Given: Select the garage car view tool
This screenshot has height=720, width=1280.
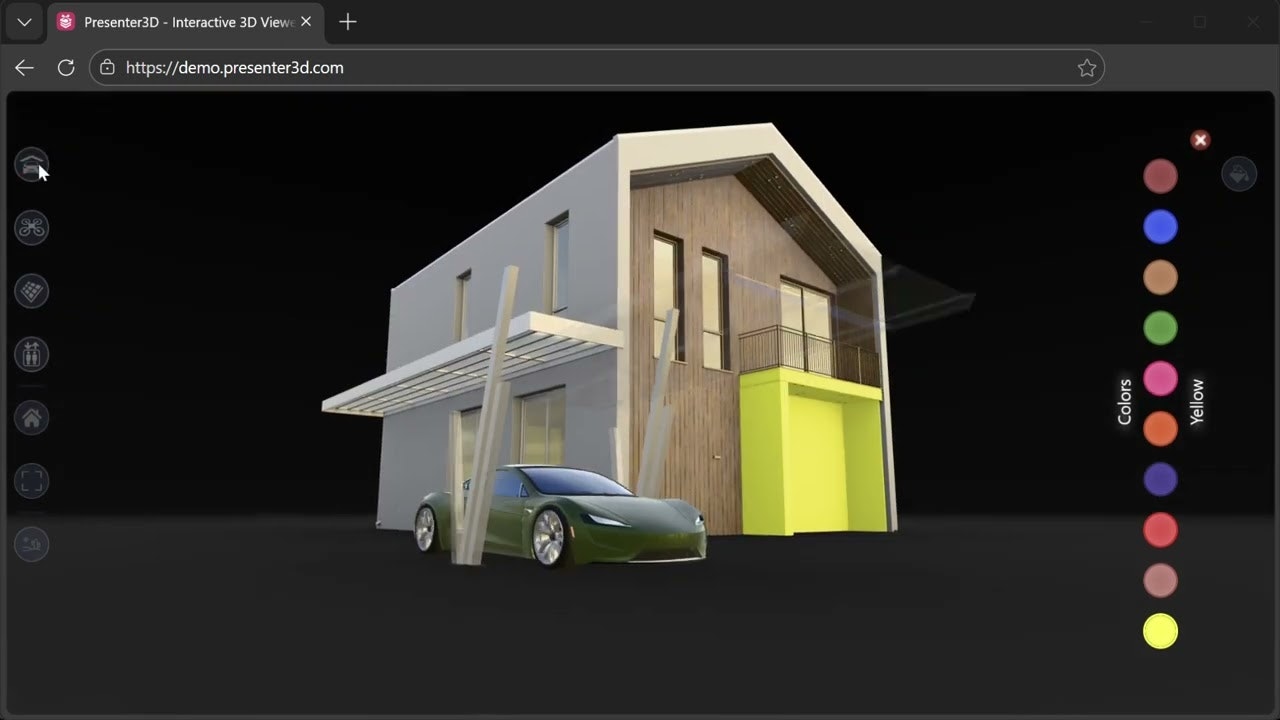Looking at the screenshot, I should tap(31, 163).
